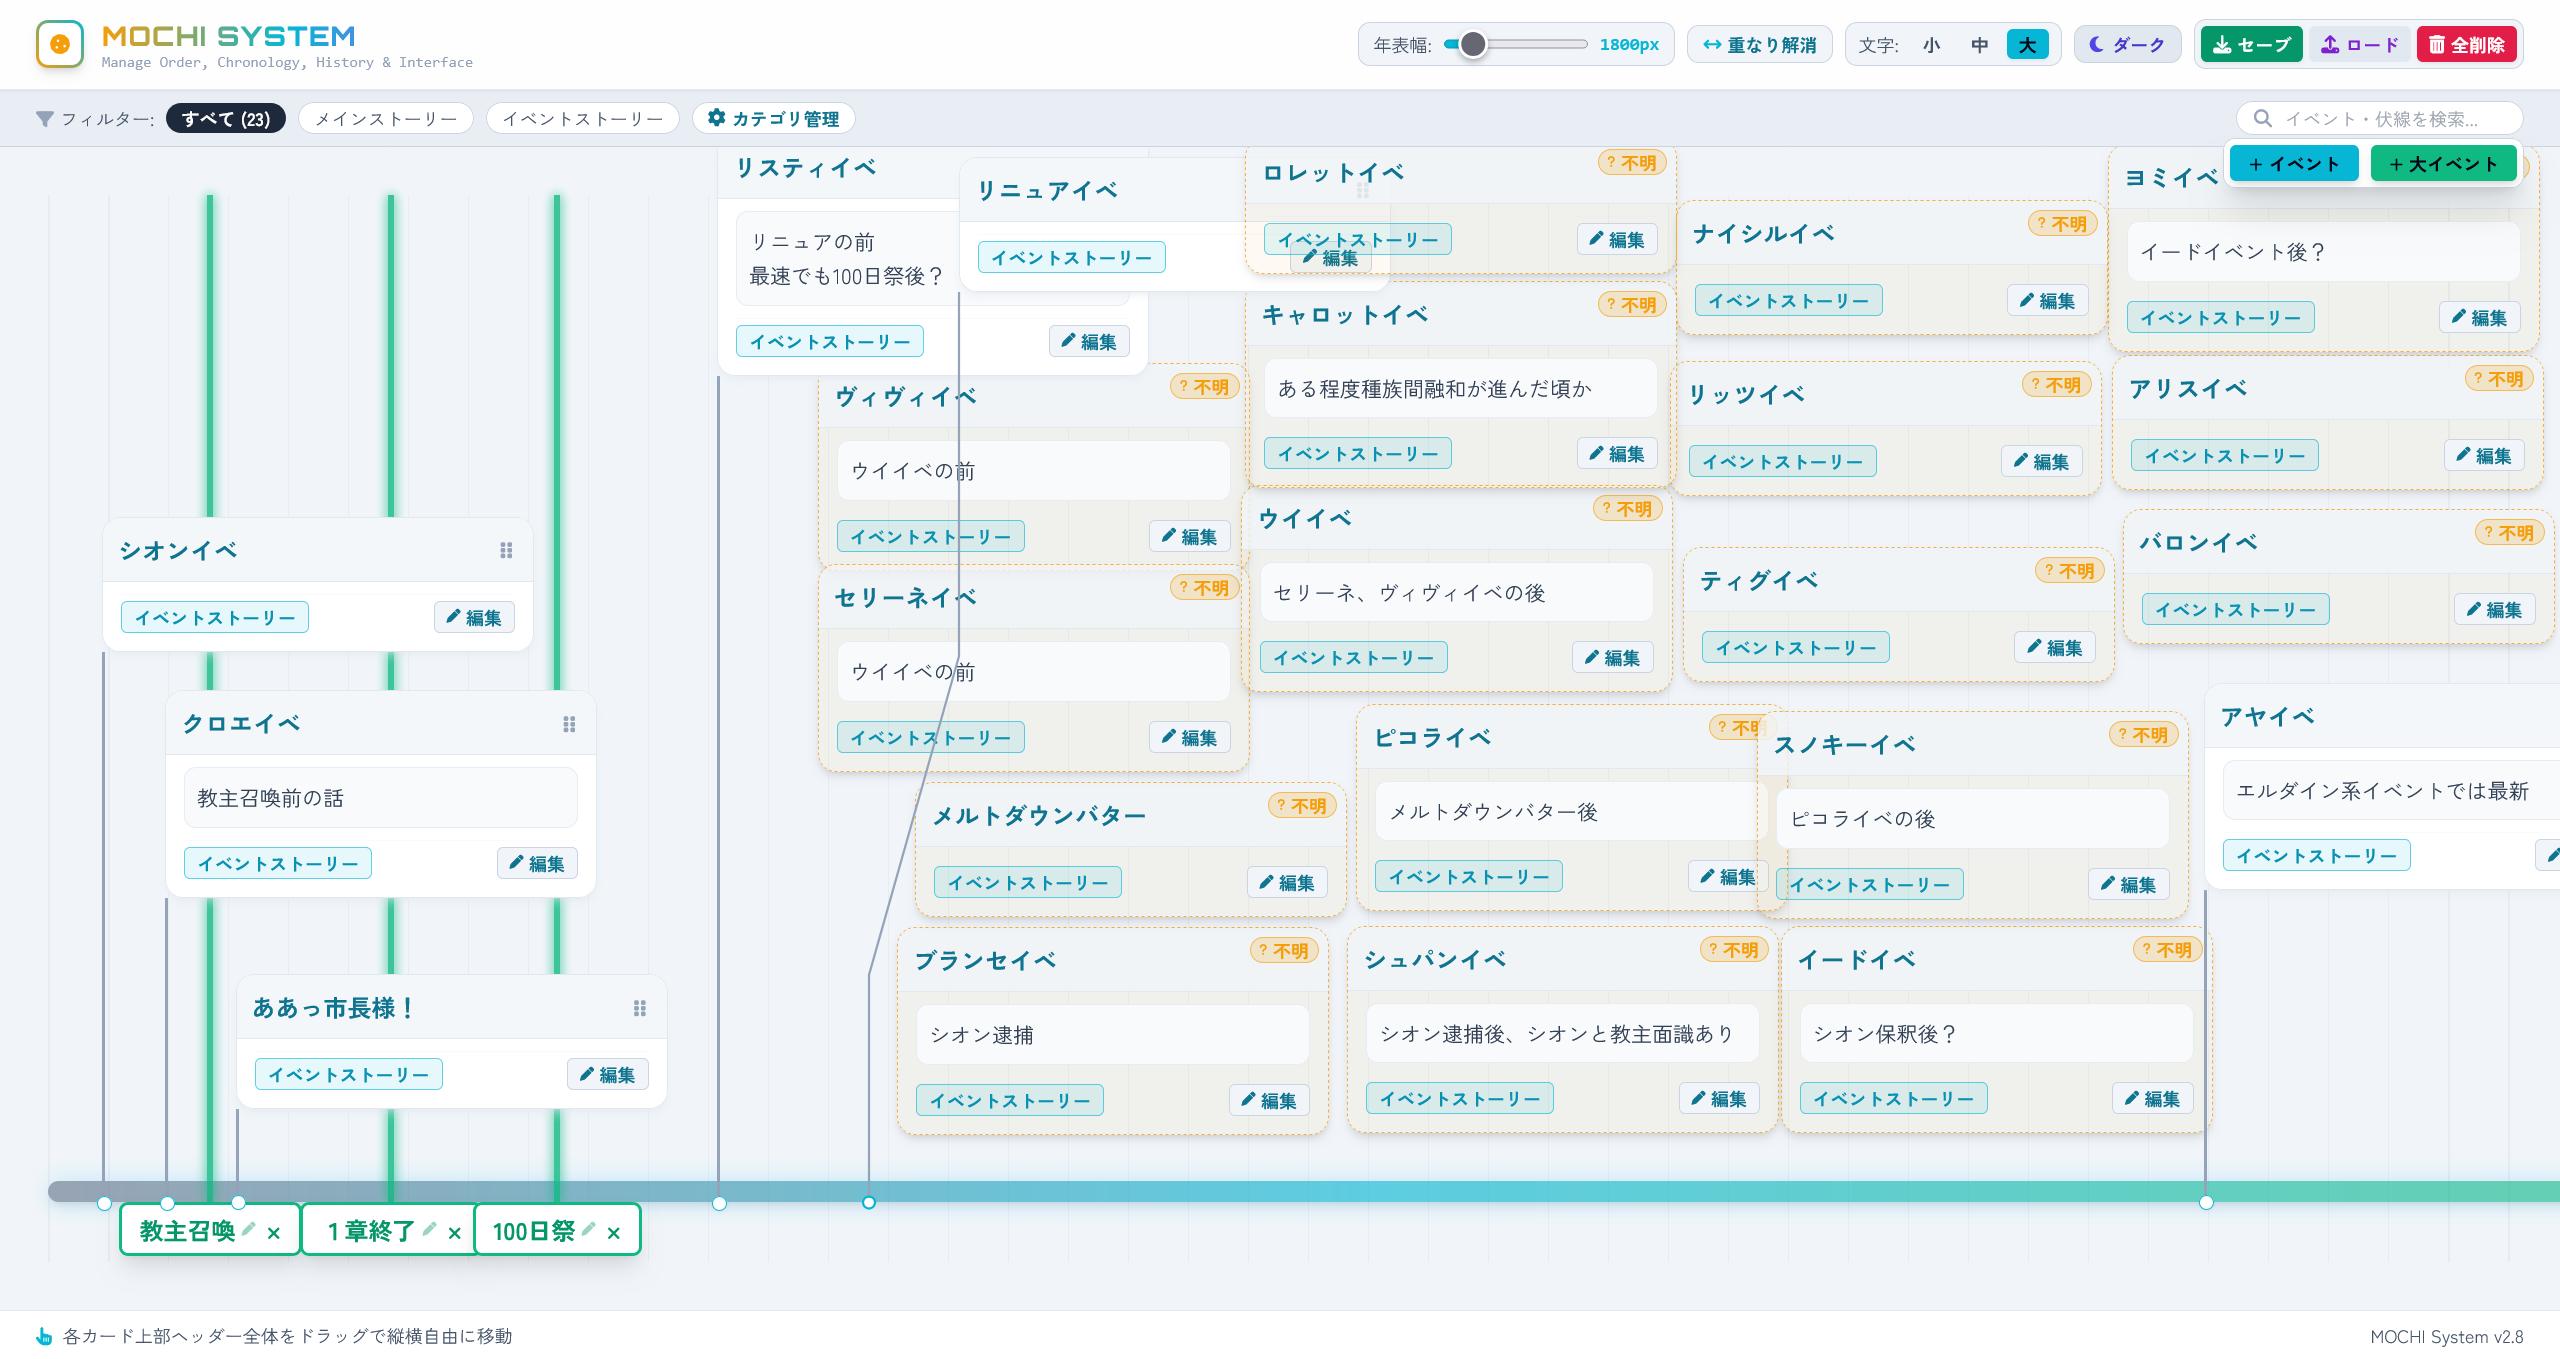Image resolution: width=2560 pixels, height=1359 pixels.
Task: Select メインストーリー filter
Action: (x=386, y=118)
